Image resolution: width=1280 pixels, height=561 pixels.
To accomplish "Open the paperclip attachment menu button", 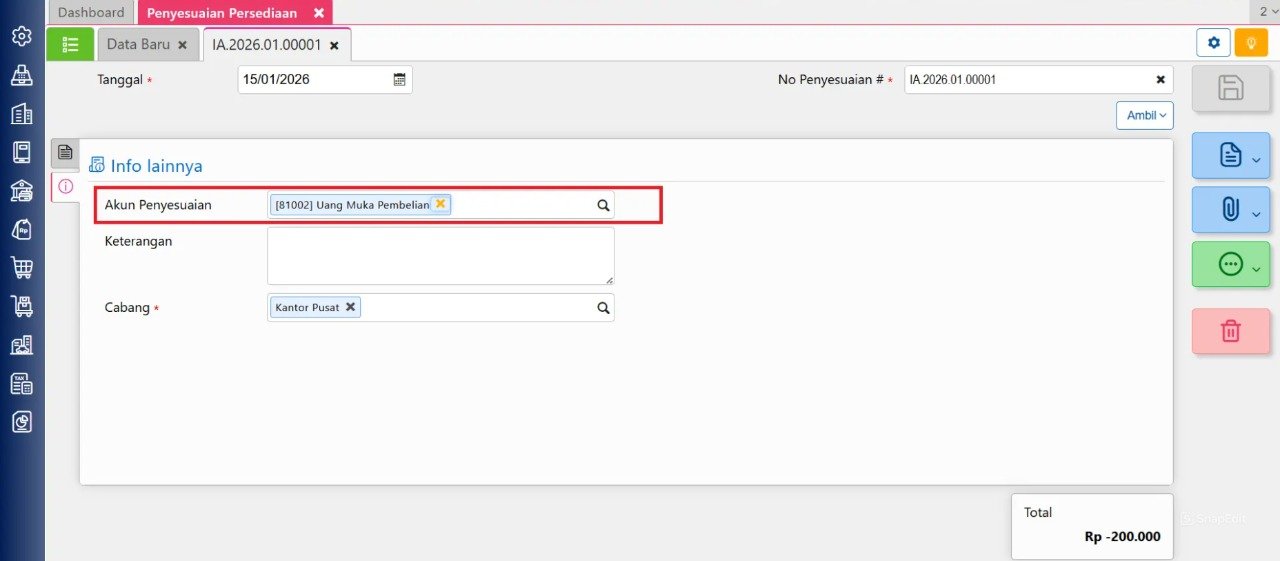I will point(1231,210).
